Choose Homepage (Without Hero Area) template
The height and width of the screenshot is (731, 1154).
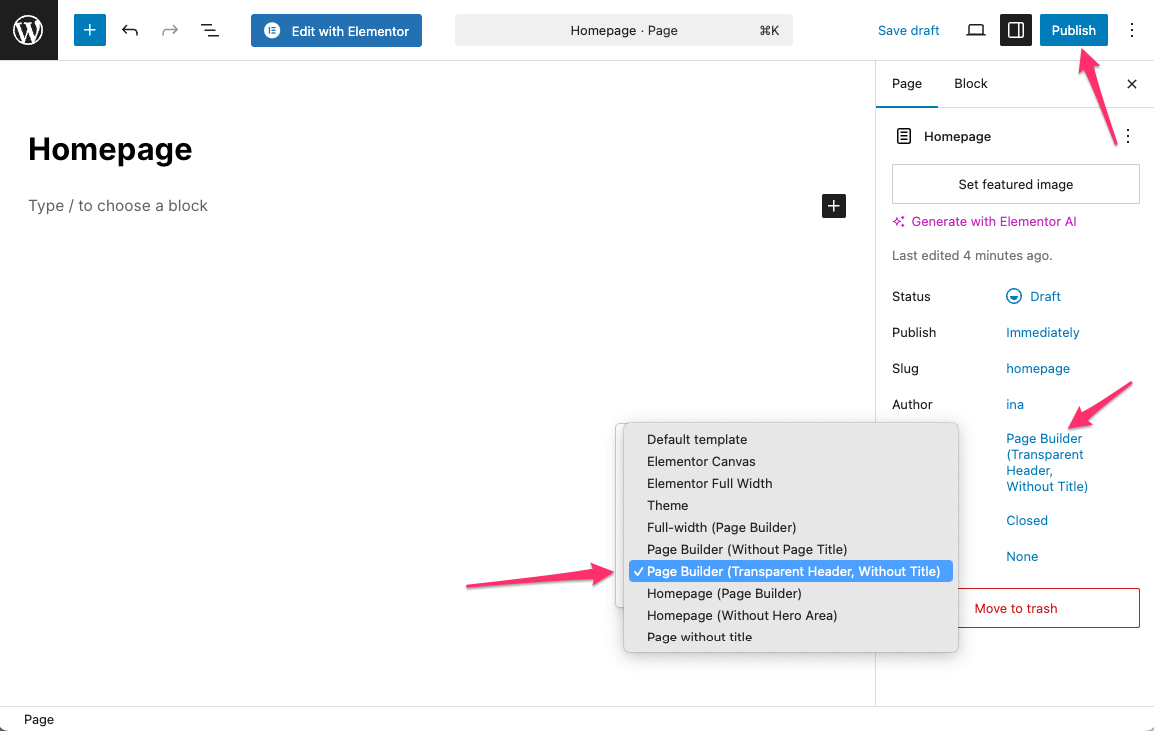coord(741,615)
